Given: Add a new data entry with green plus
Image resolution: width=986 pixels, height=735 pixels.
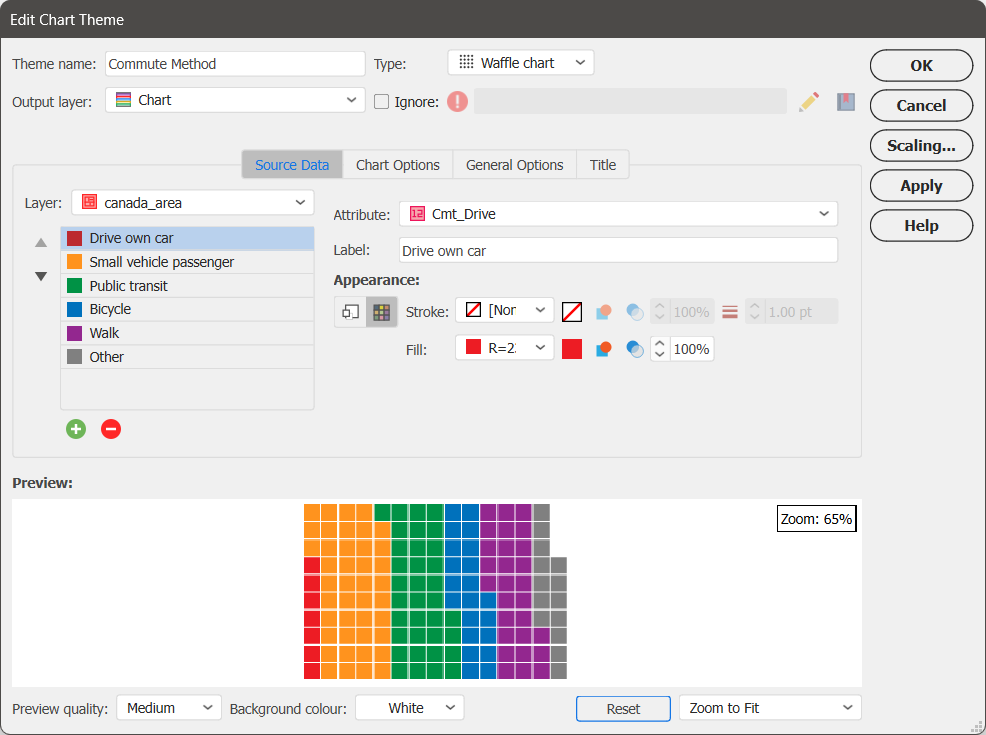Looking at the screenshot, I should [76, 429].
